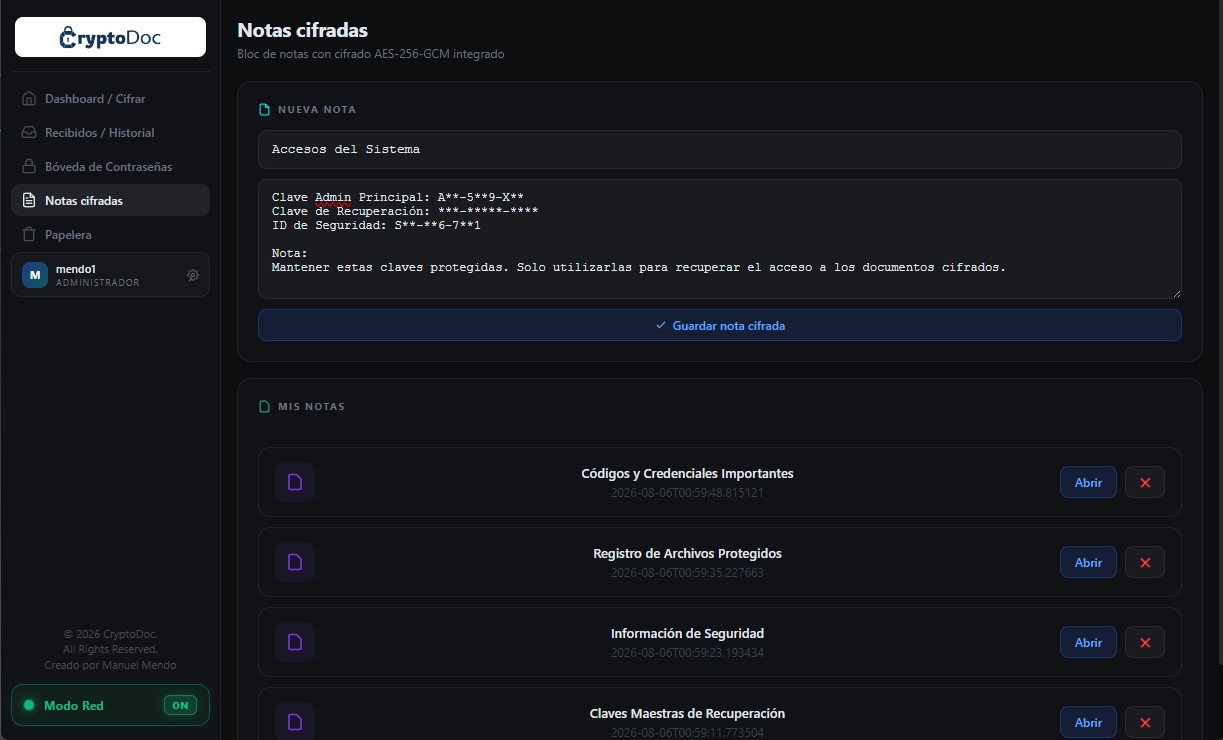Click the mendo1 avatar with letter M

[x=35, y=275]
